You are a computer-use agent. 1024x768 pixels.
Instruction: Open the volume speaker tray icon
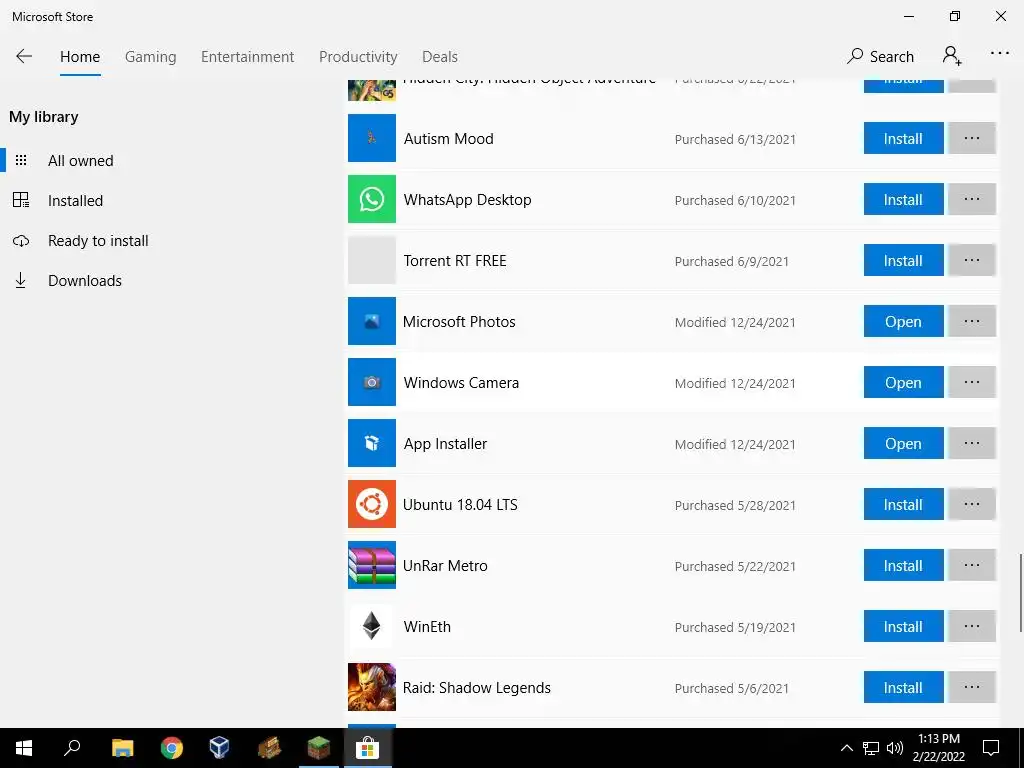(895, 748)
